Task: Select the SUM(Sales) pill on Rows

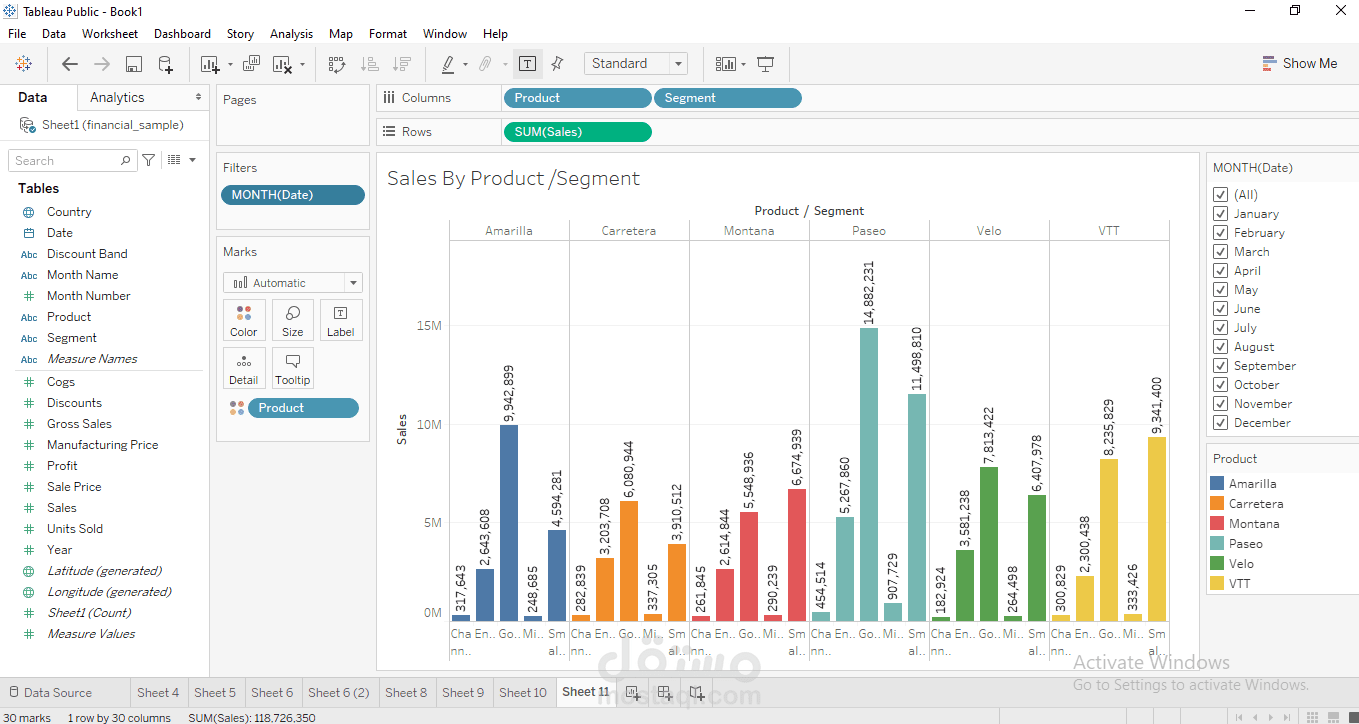Action: click(577, 132)
